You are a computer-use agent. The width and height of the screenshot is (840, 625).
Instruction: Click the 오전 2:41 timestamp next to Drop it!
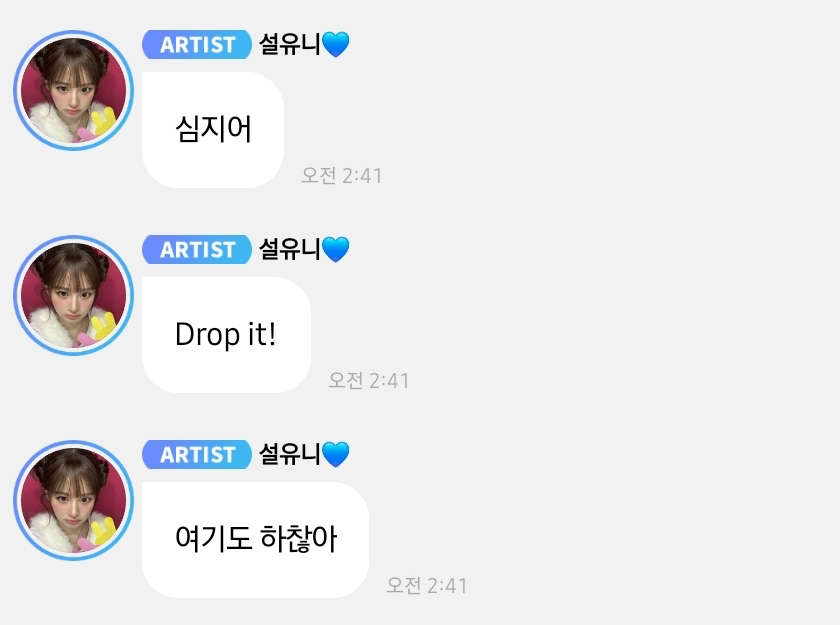(x=369, y=381)
